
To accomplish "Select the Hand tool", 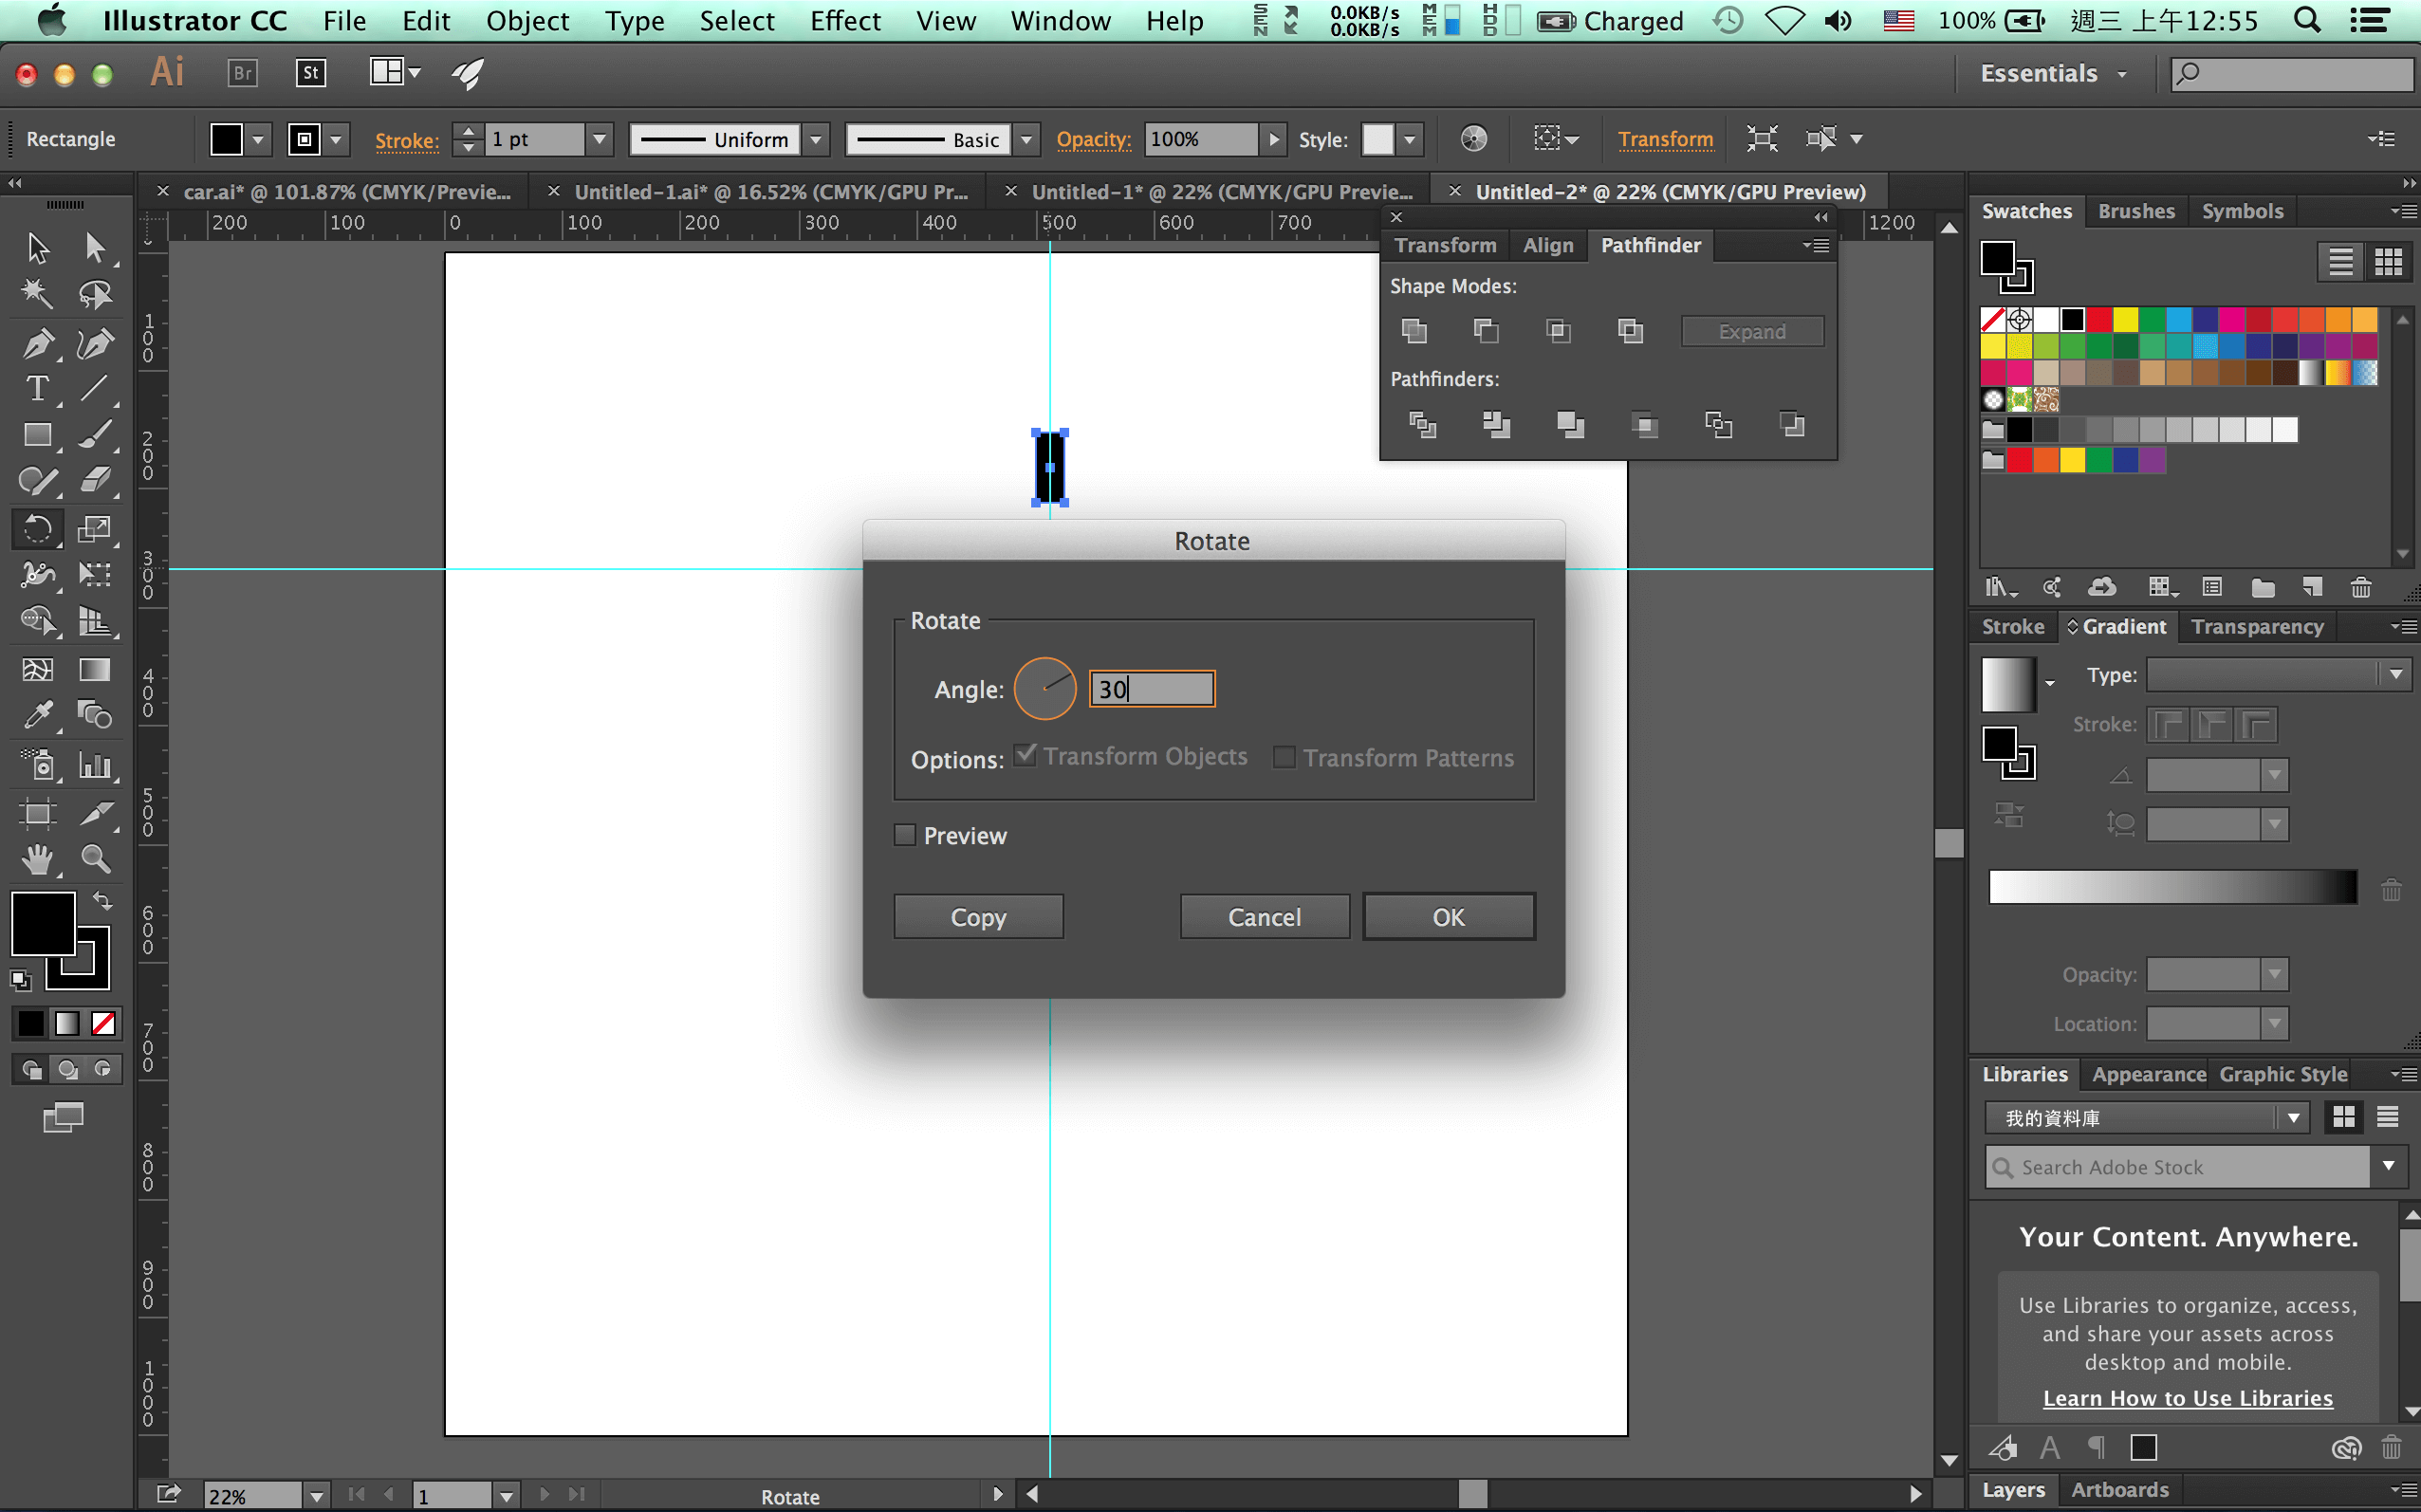I will pos(38,859).
